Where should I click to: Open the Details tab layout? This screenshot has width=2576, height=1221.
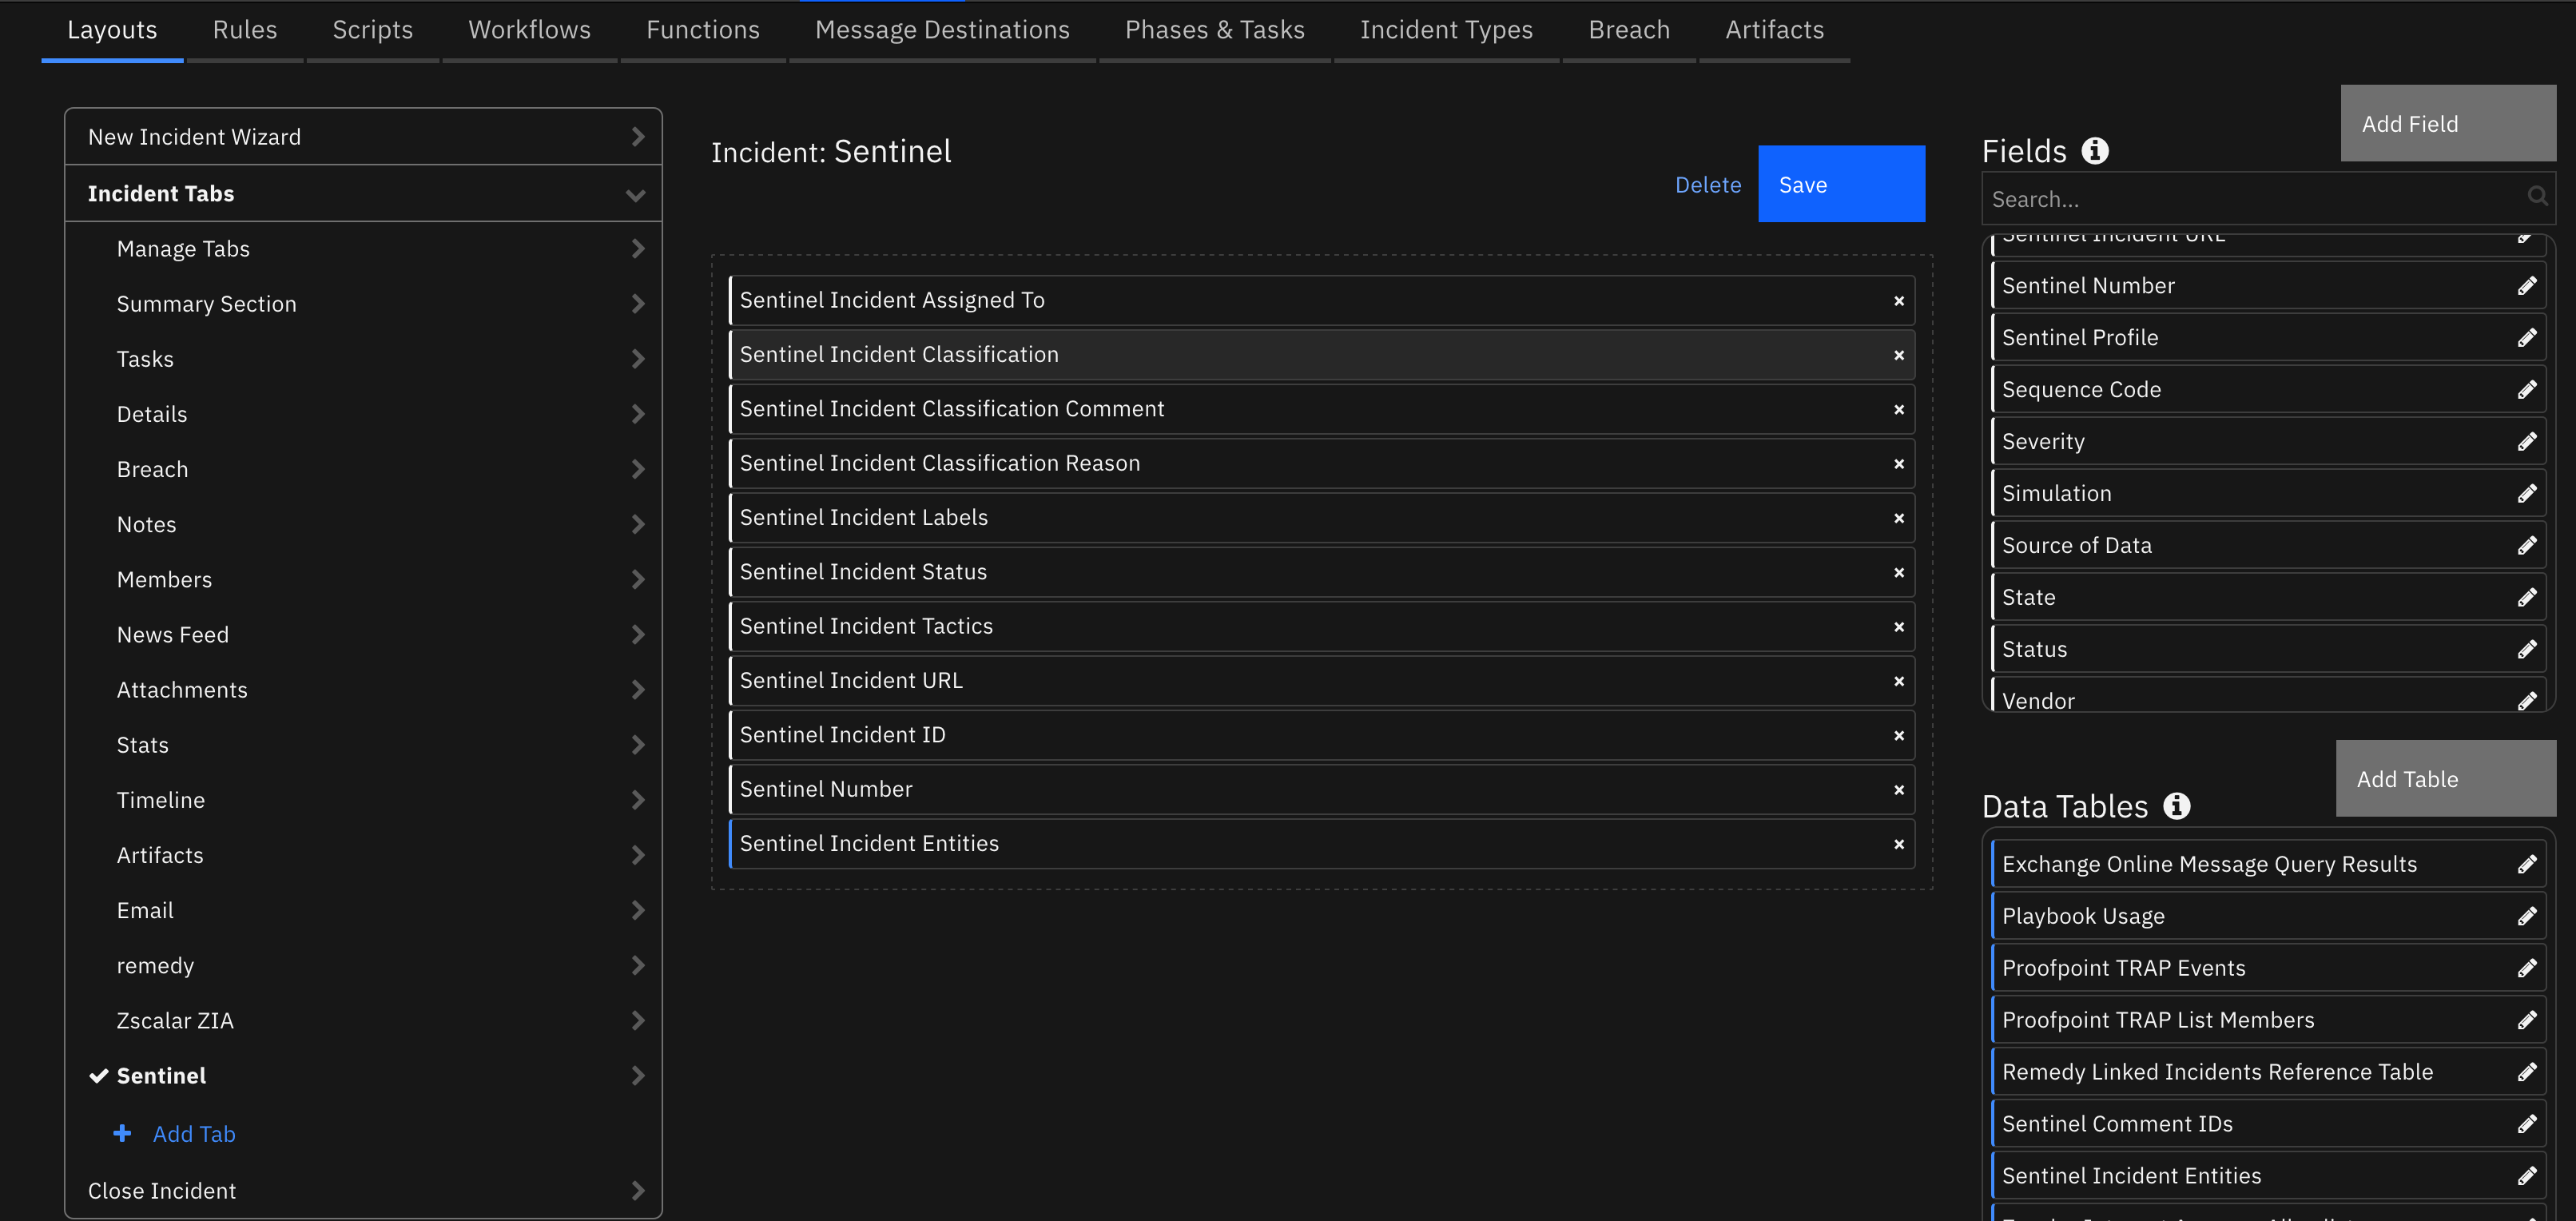click(363, 414)
